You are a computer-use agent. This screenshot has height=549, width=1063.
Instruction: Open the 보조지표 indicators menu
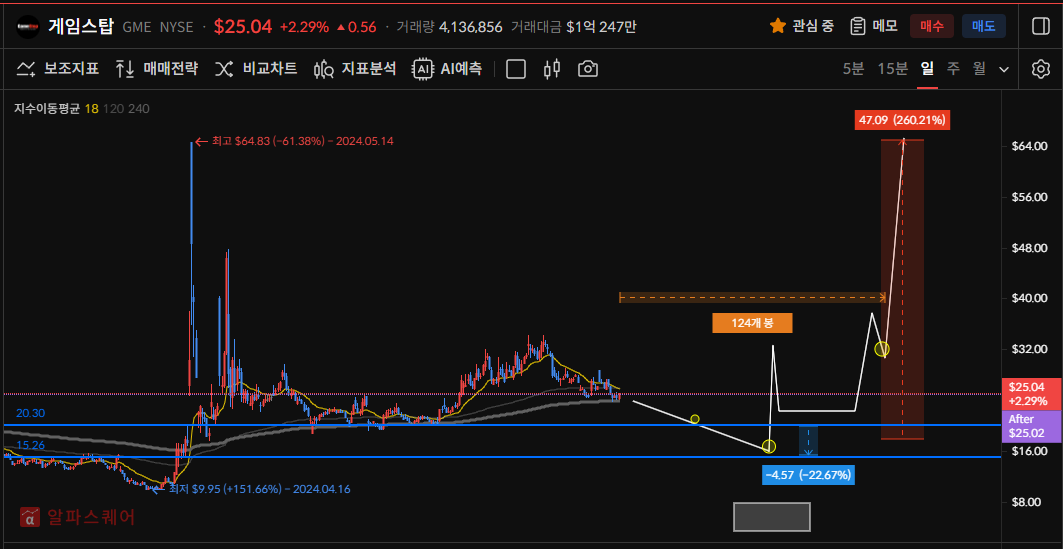click(58, 68)
